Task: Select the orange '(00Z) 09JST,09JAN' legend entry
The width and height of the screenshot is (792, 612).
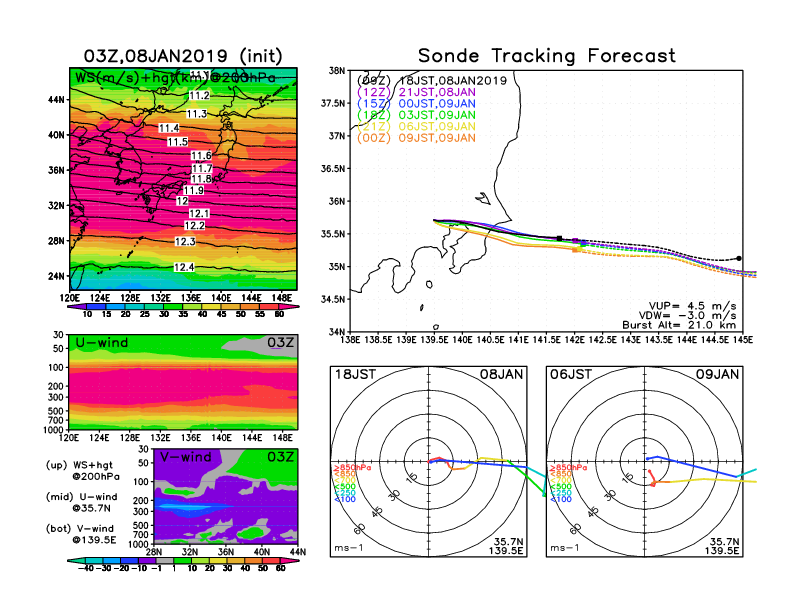Action: [x=416, y=138]
